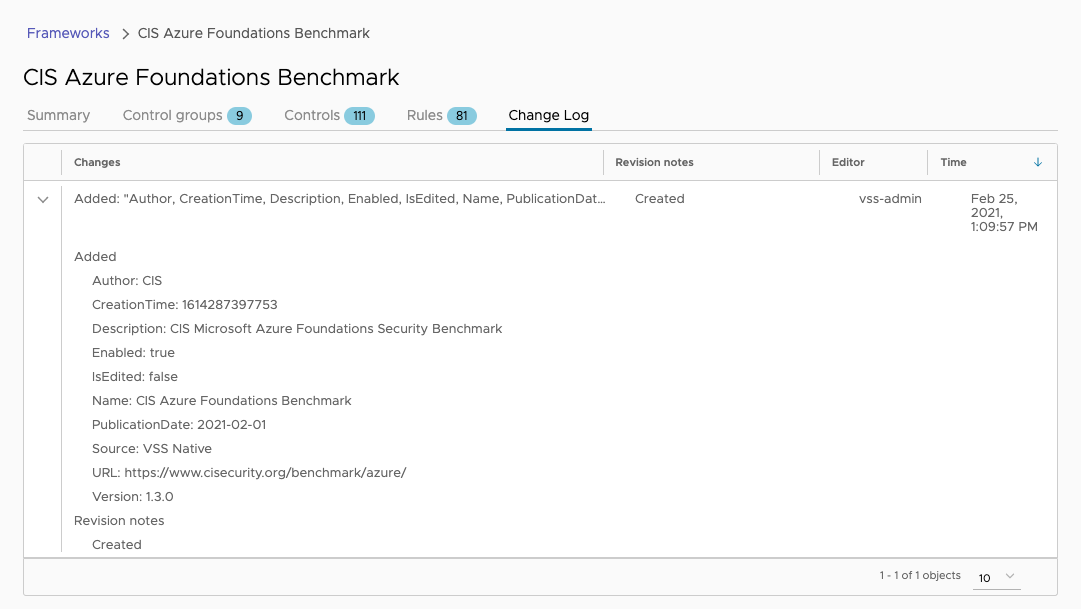Select the 'PublicationDate: 2021-02-01' line

pos(179,425)
